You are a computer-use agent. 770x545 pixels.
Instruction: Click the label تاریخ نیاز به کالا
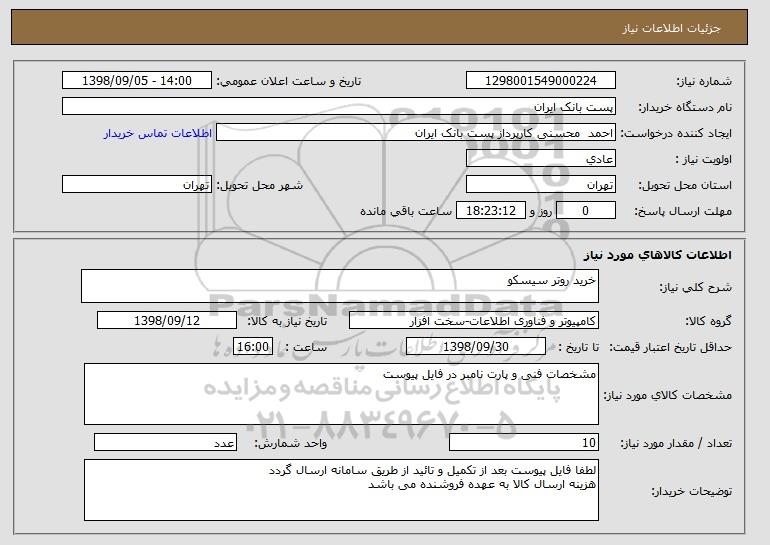[x=287, y=322]
